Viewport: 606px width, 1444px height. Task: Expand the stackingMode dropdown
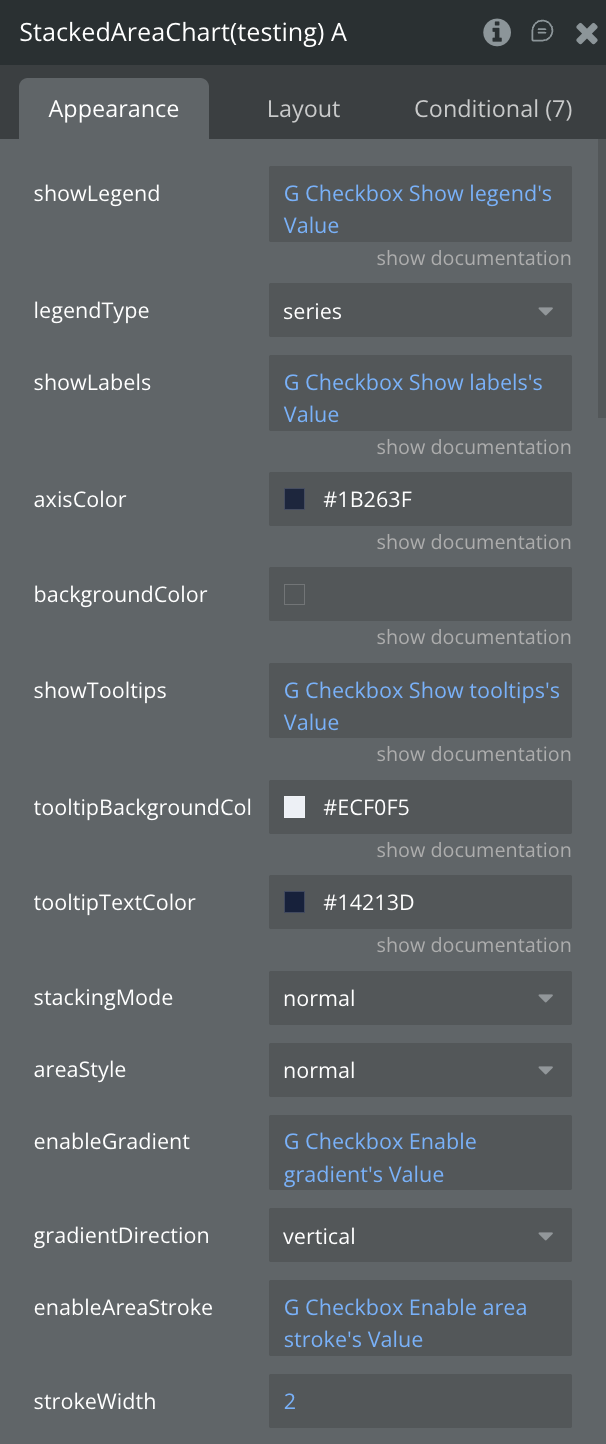tap(420, 998)
